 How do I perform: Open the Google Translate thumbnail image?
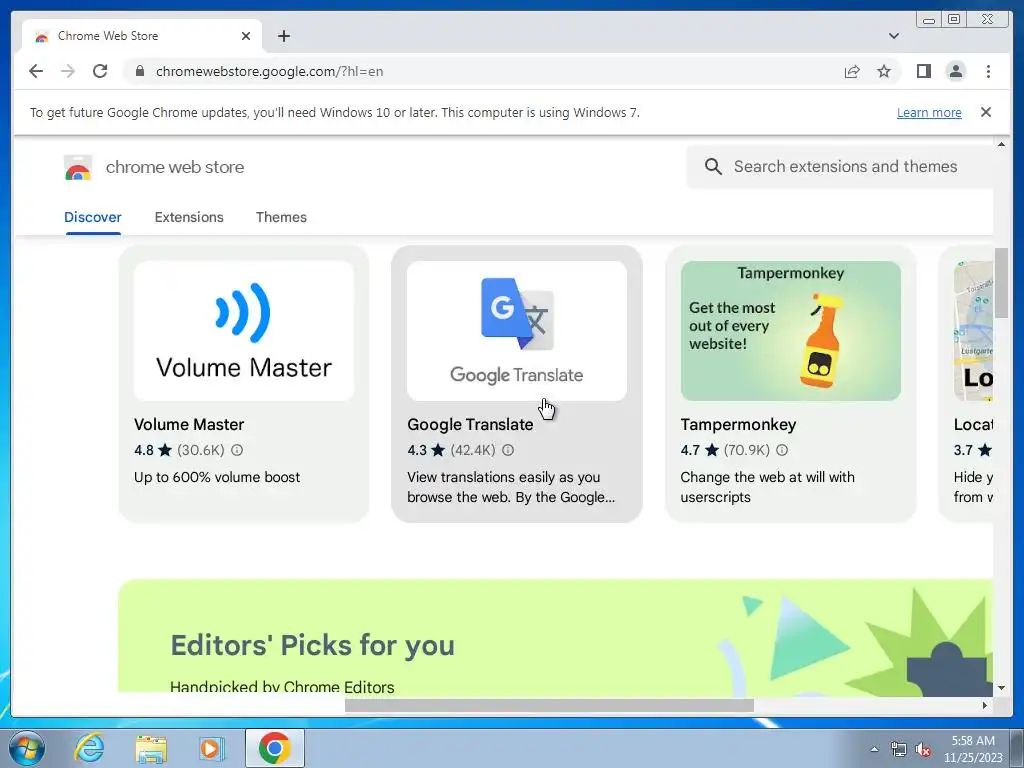click(517, 331)
